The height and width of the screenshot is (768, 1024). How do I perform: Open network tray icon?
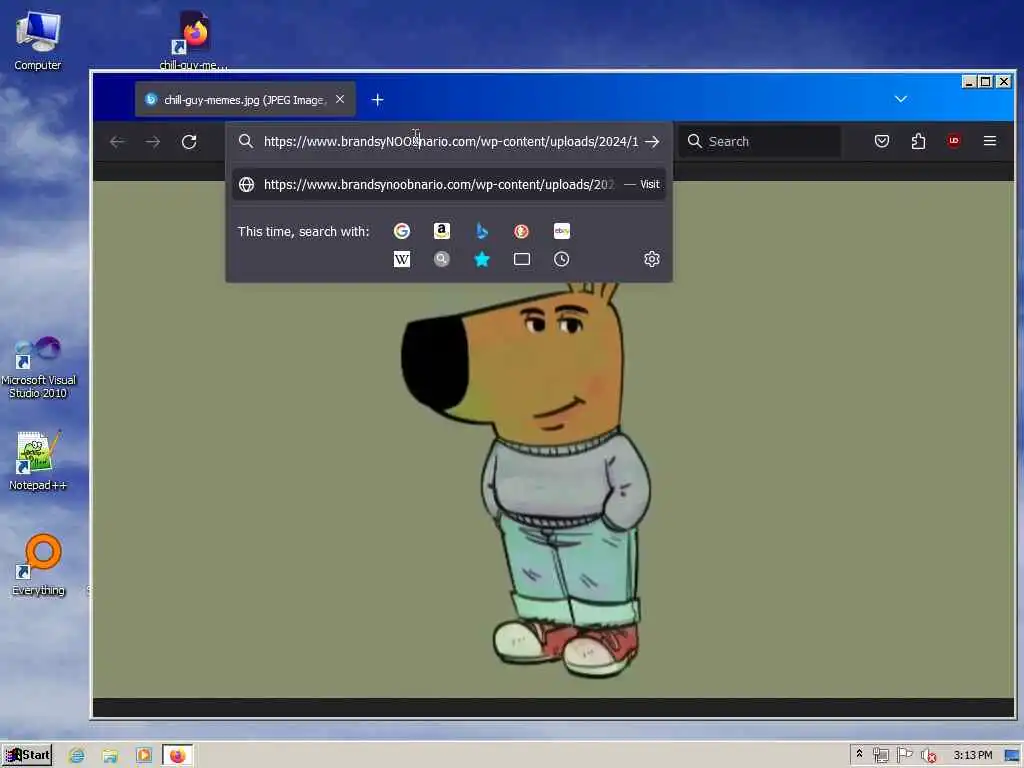(881, 756)
